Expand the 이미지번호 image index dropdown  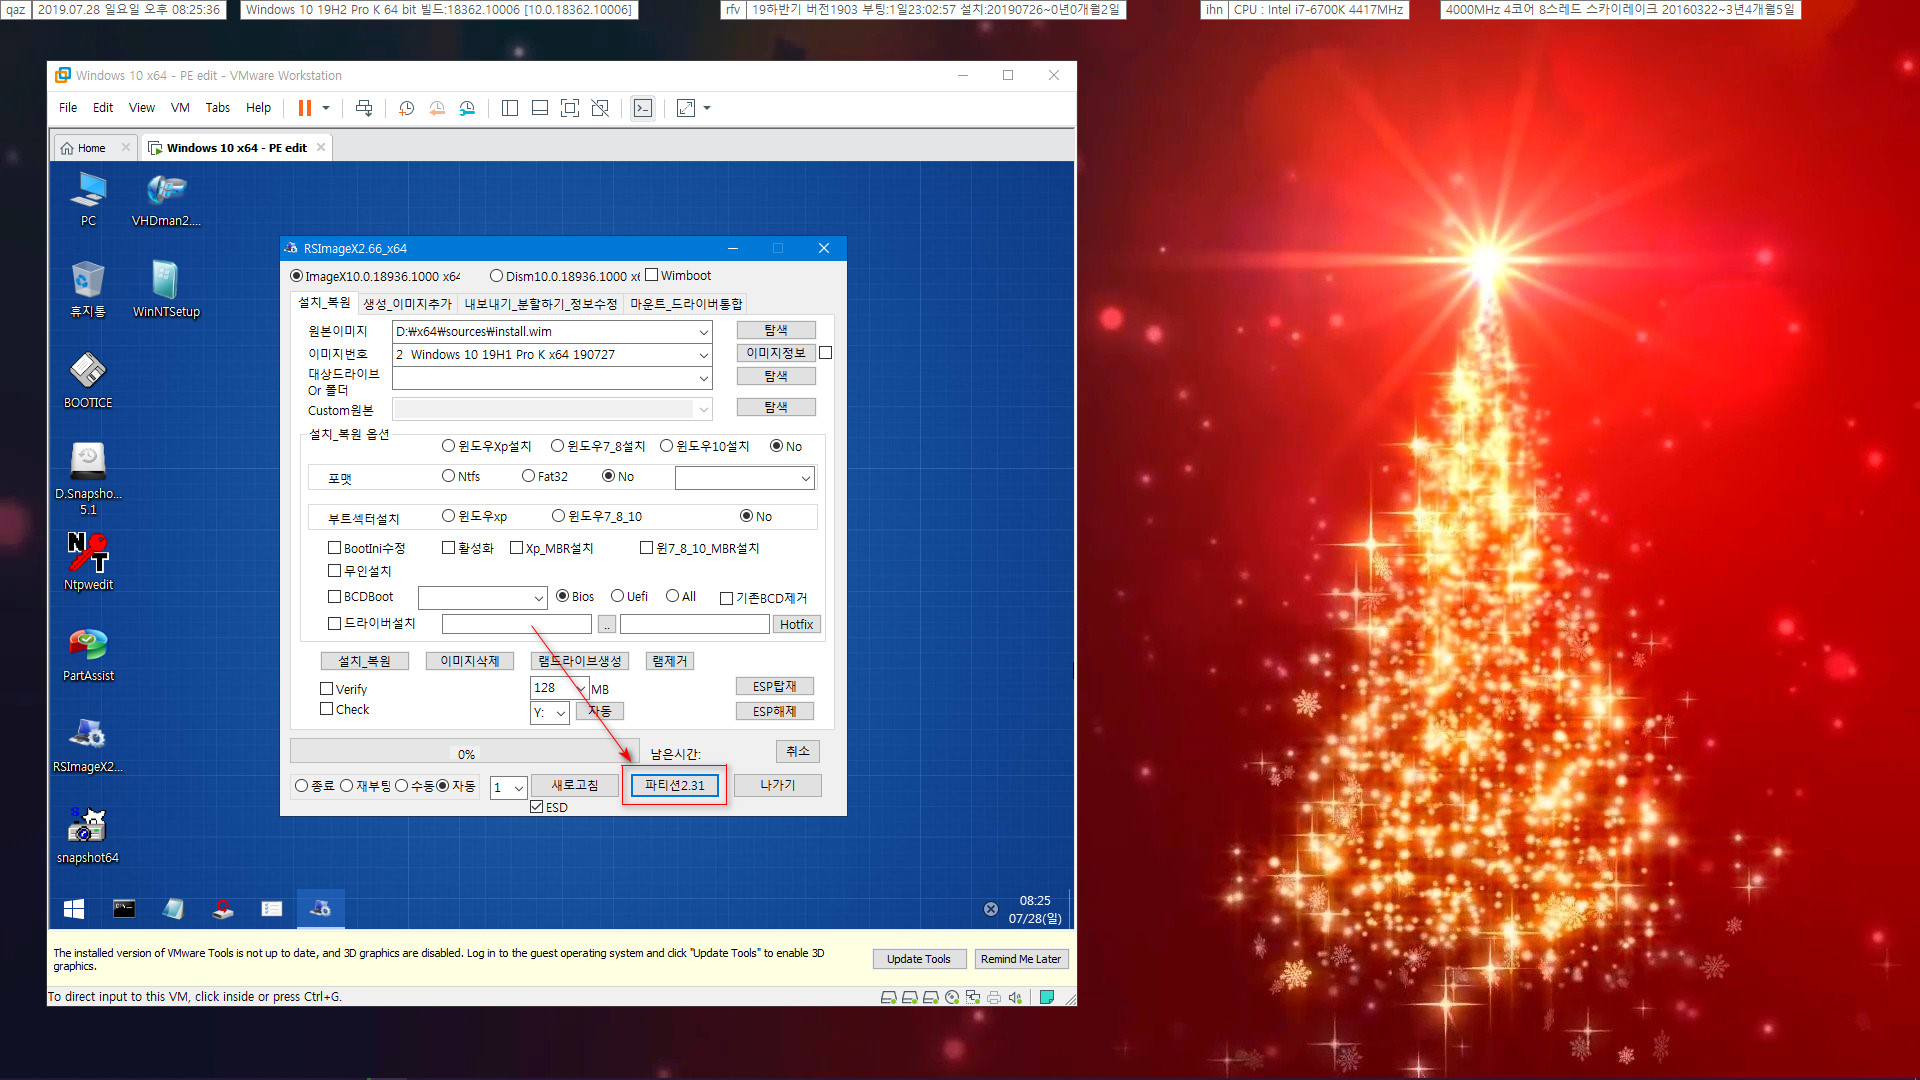(x=703, y=355)
